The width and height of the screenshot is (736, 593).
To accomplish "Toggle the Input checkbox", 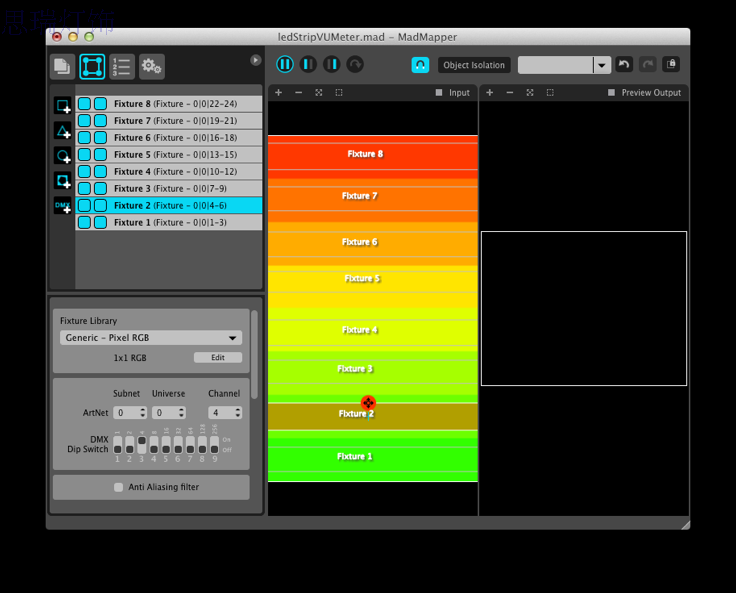I will click(439, 92).
